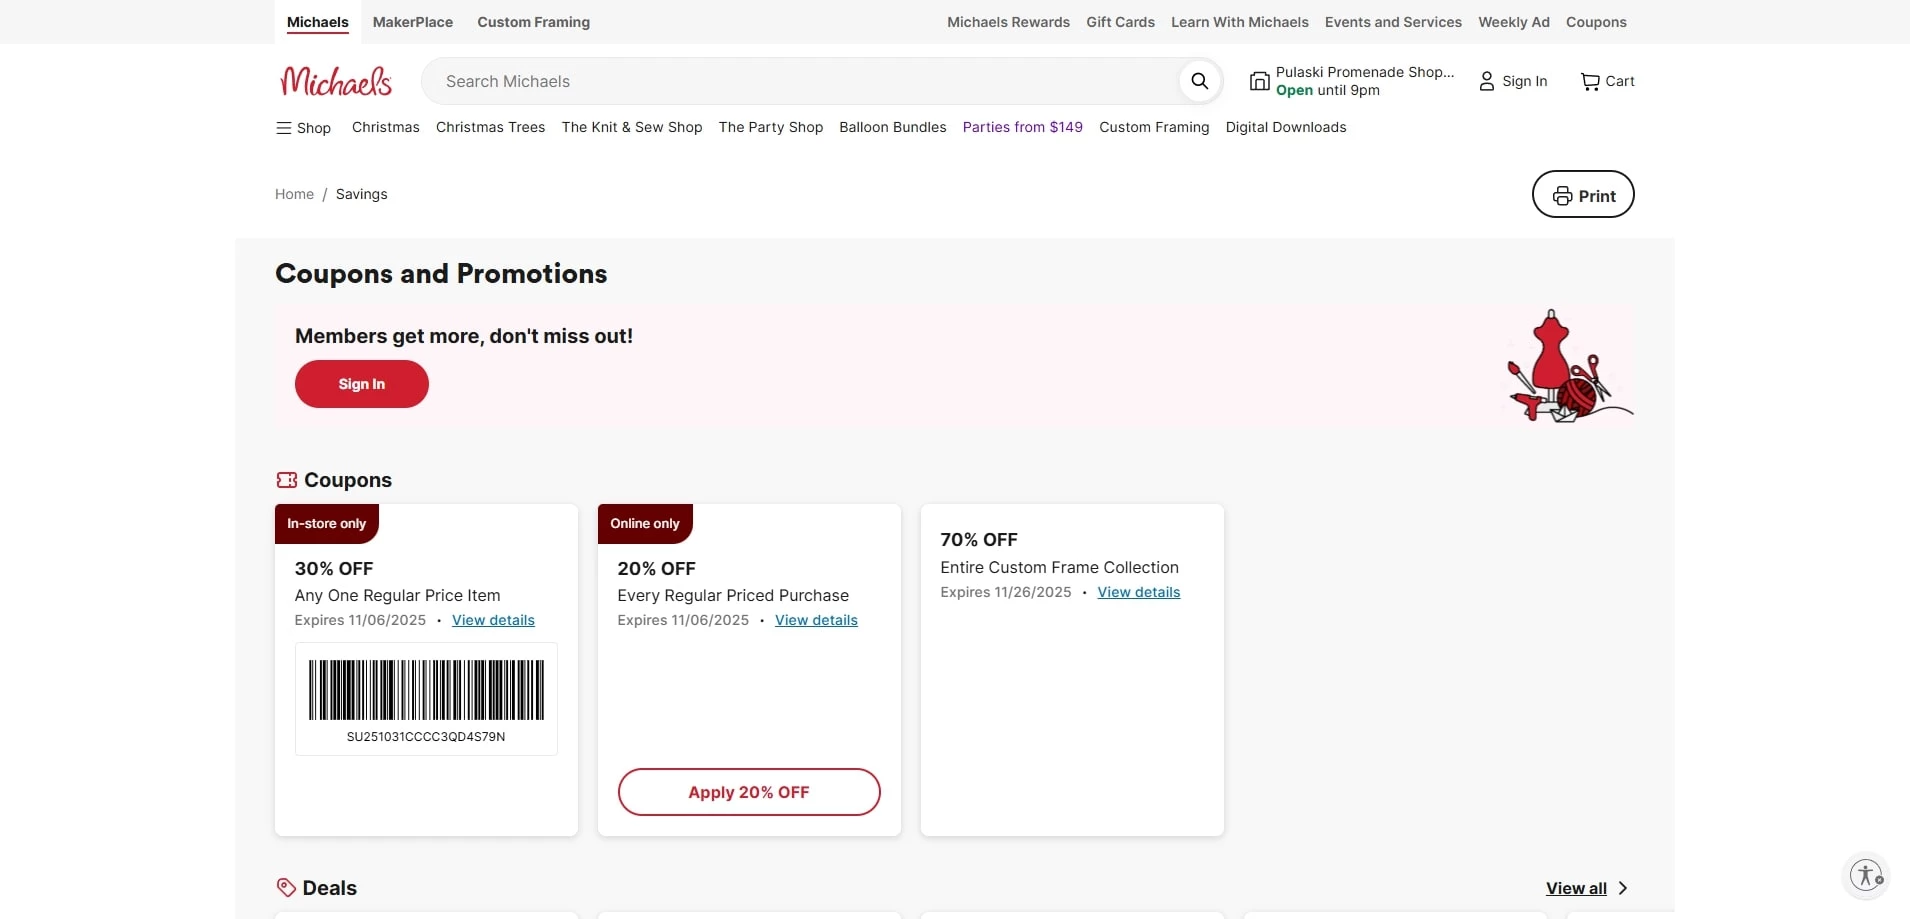Open the Christmas Trees menu item
The width and height of the screenshot is (1910, 919).
coord(490,127)
